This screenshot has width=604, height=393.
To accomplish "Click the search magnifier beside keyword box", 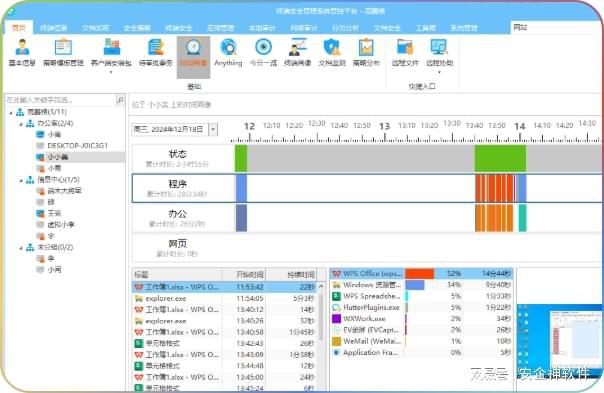I will coord(120,100).
